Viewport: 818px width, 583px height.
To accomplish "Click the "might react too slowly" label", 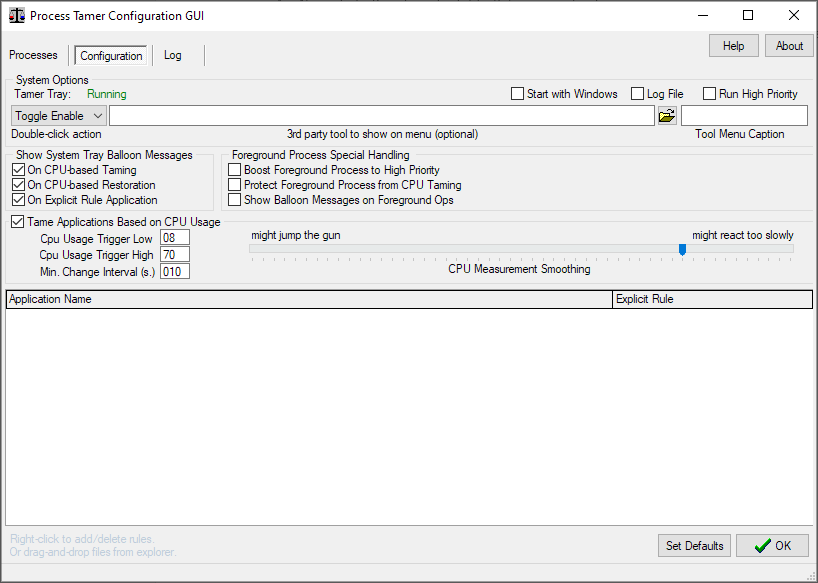I will pyautogui.click(x=743, y=235).
